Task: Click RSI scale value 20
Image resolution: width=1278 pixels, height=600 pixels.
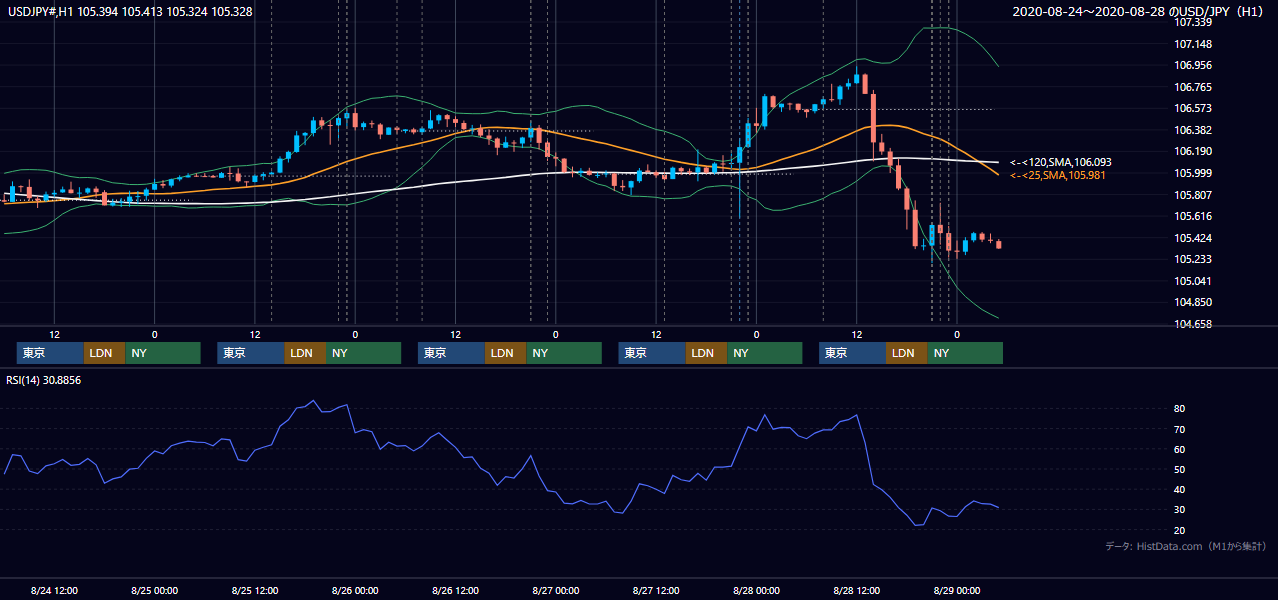Action: pos(1180,530)
